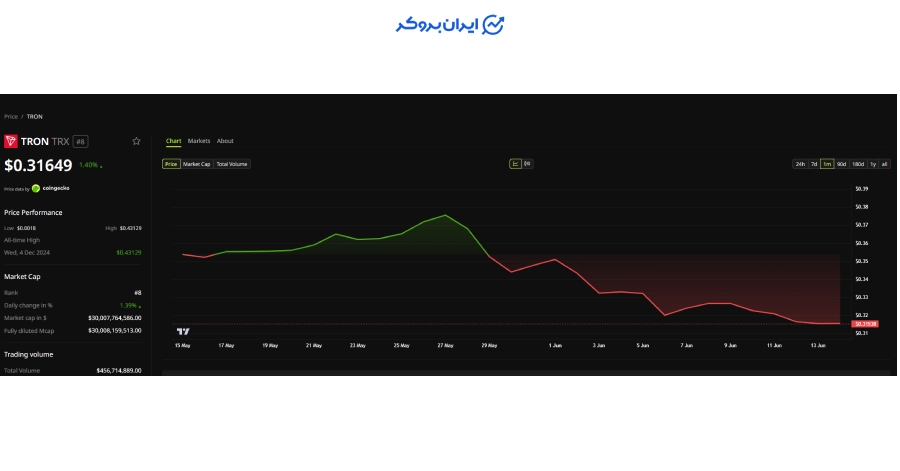Toggle the Total Volume data view

pyautogui.click(x=231, y=164)
